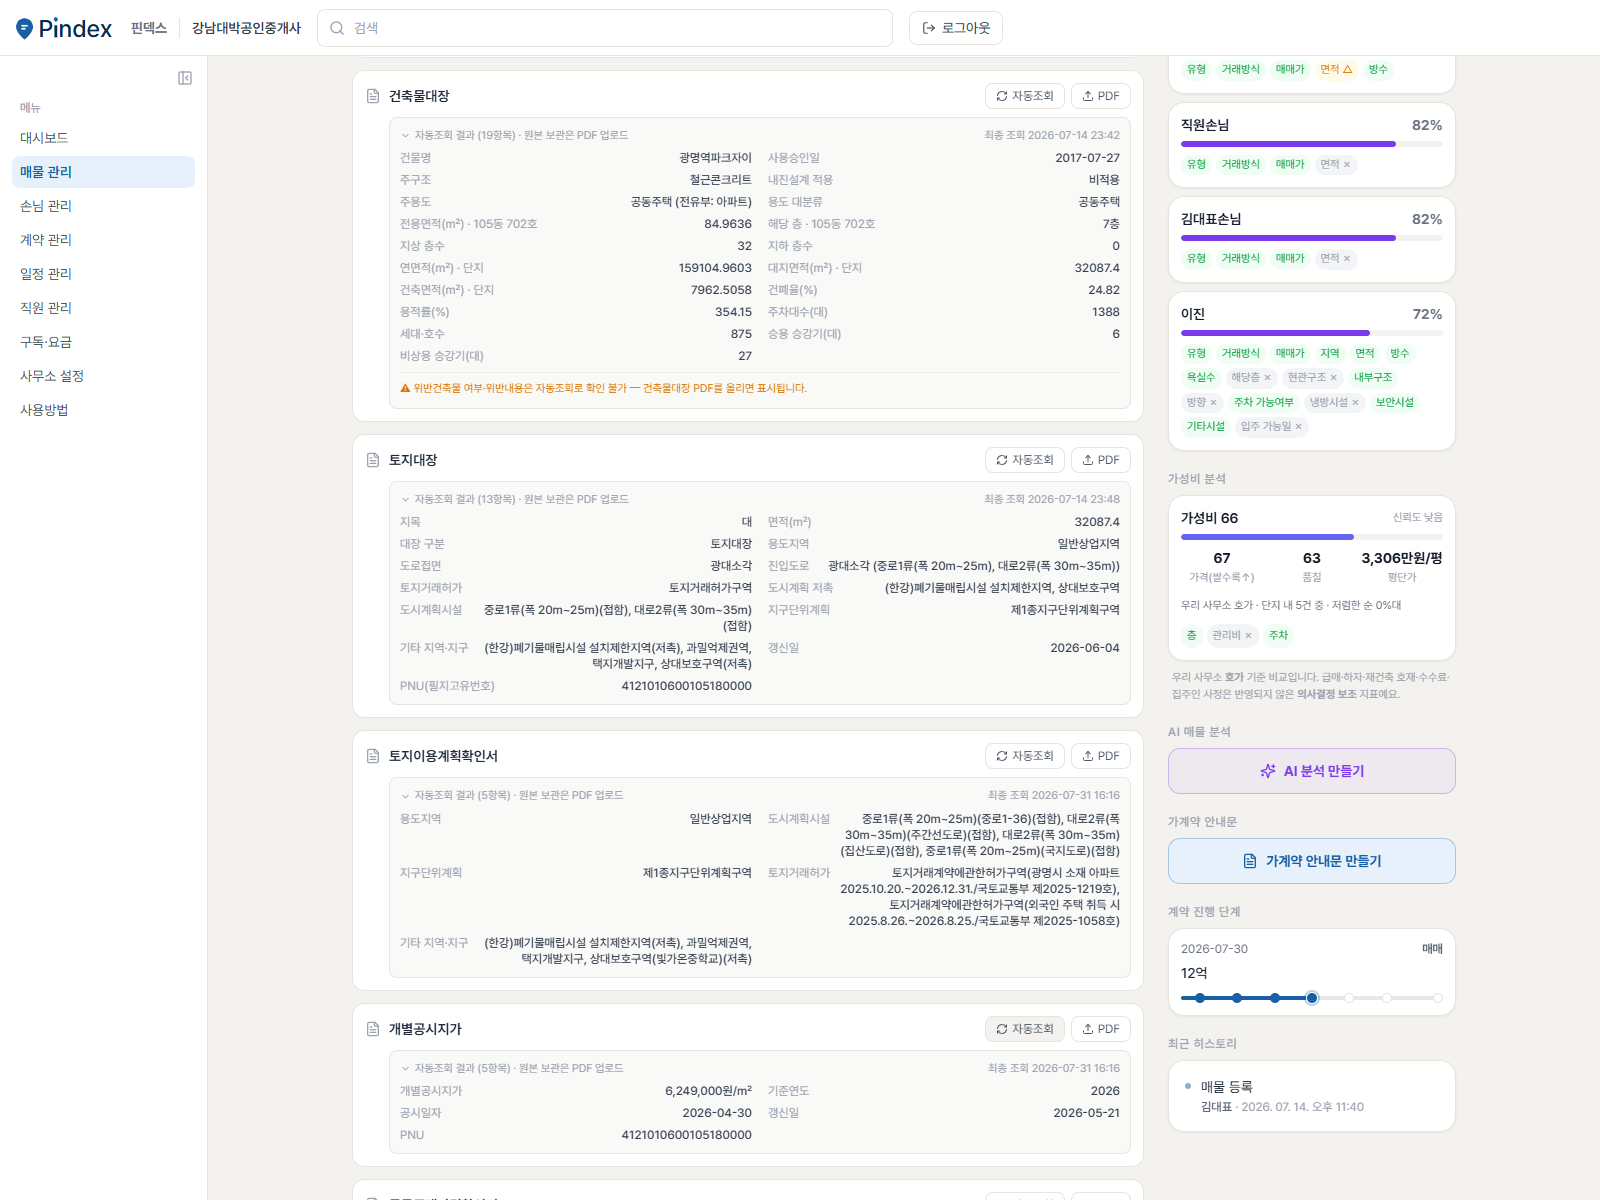Screen dimensions: 1600x1200
Task: Click the 토지대장 PNU value 4121010600105180000
Action: 687,686
